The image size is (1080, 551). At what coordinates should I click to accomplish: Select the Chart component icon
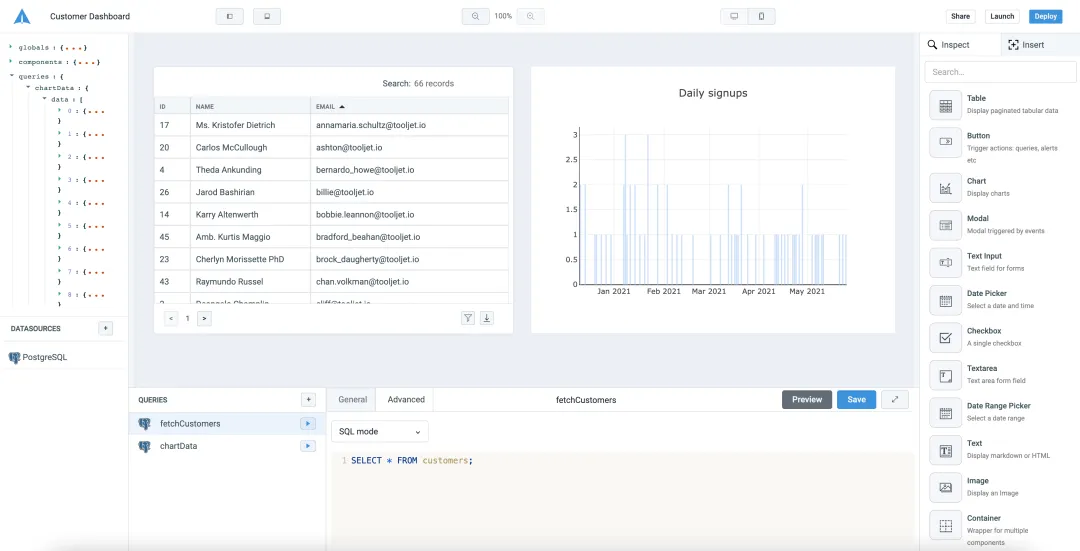(x=946, y=187)
